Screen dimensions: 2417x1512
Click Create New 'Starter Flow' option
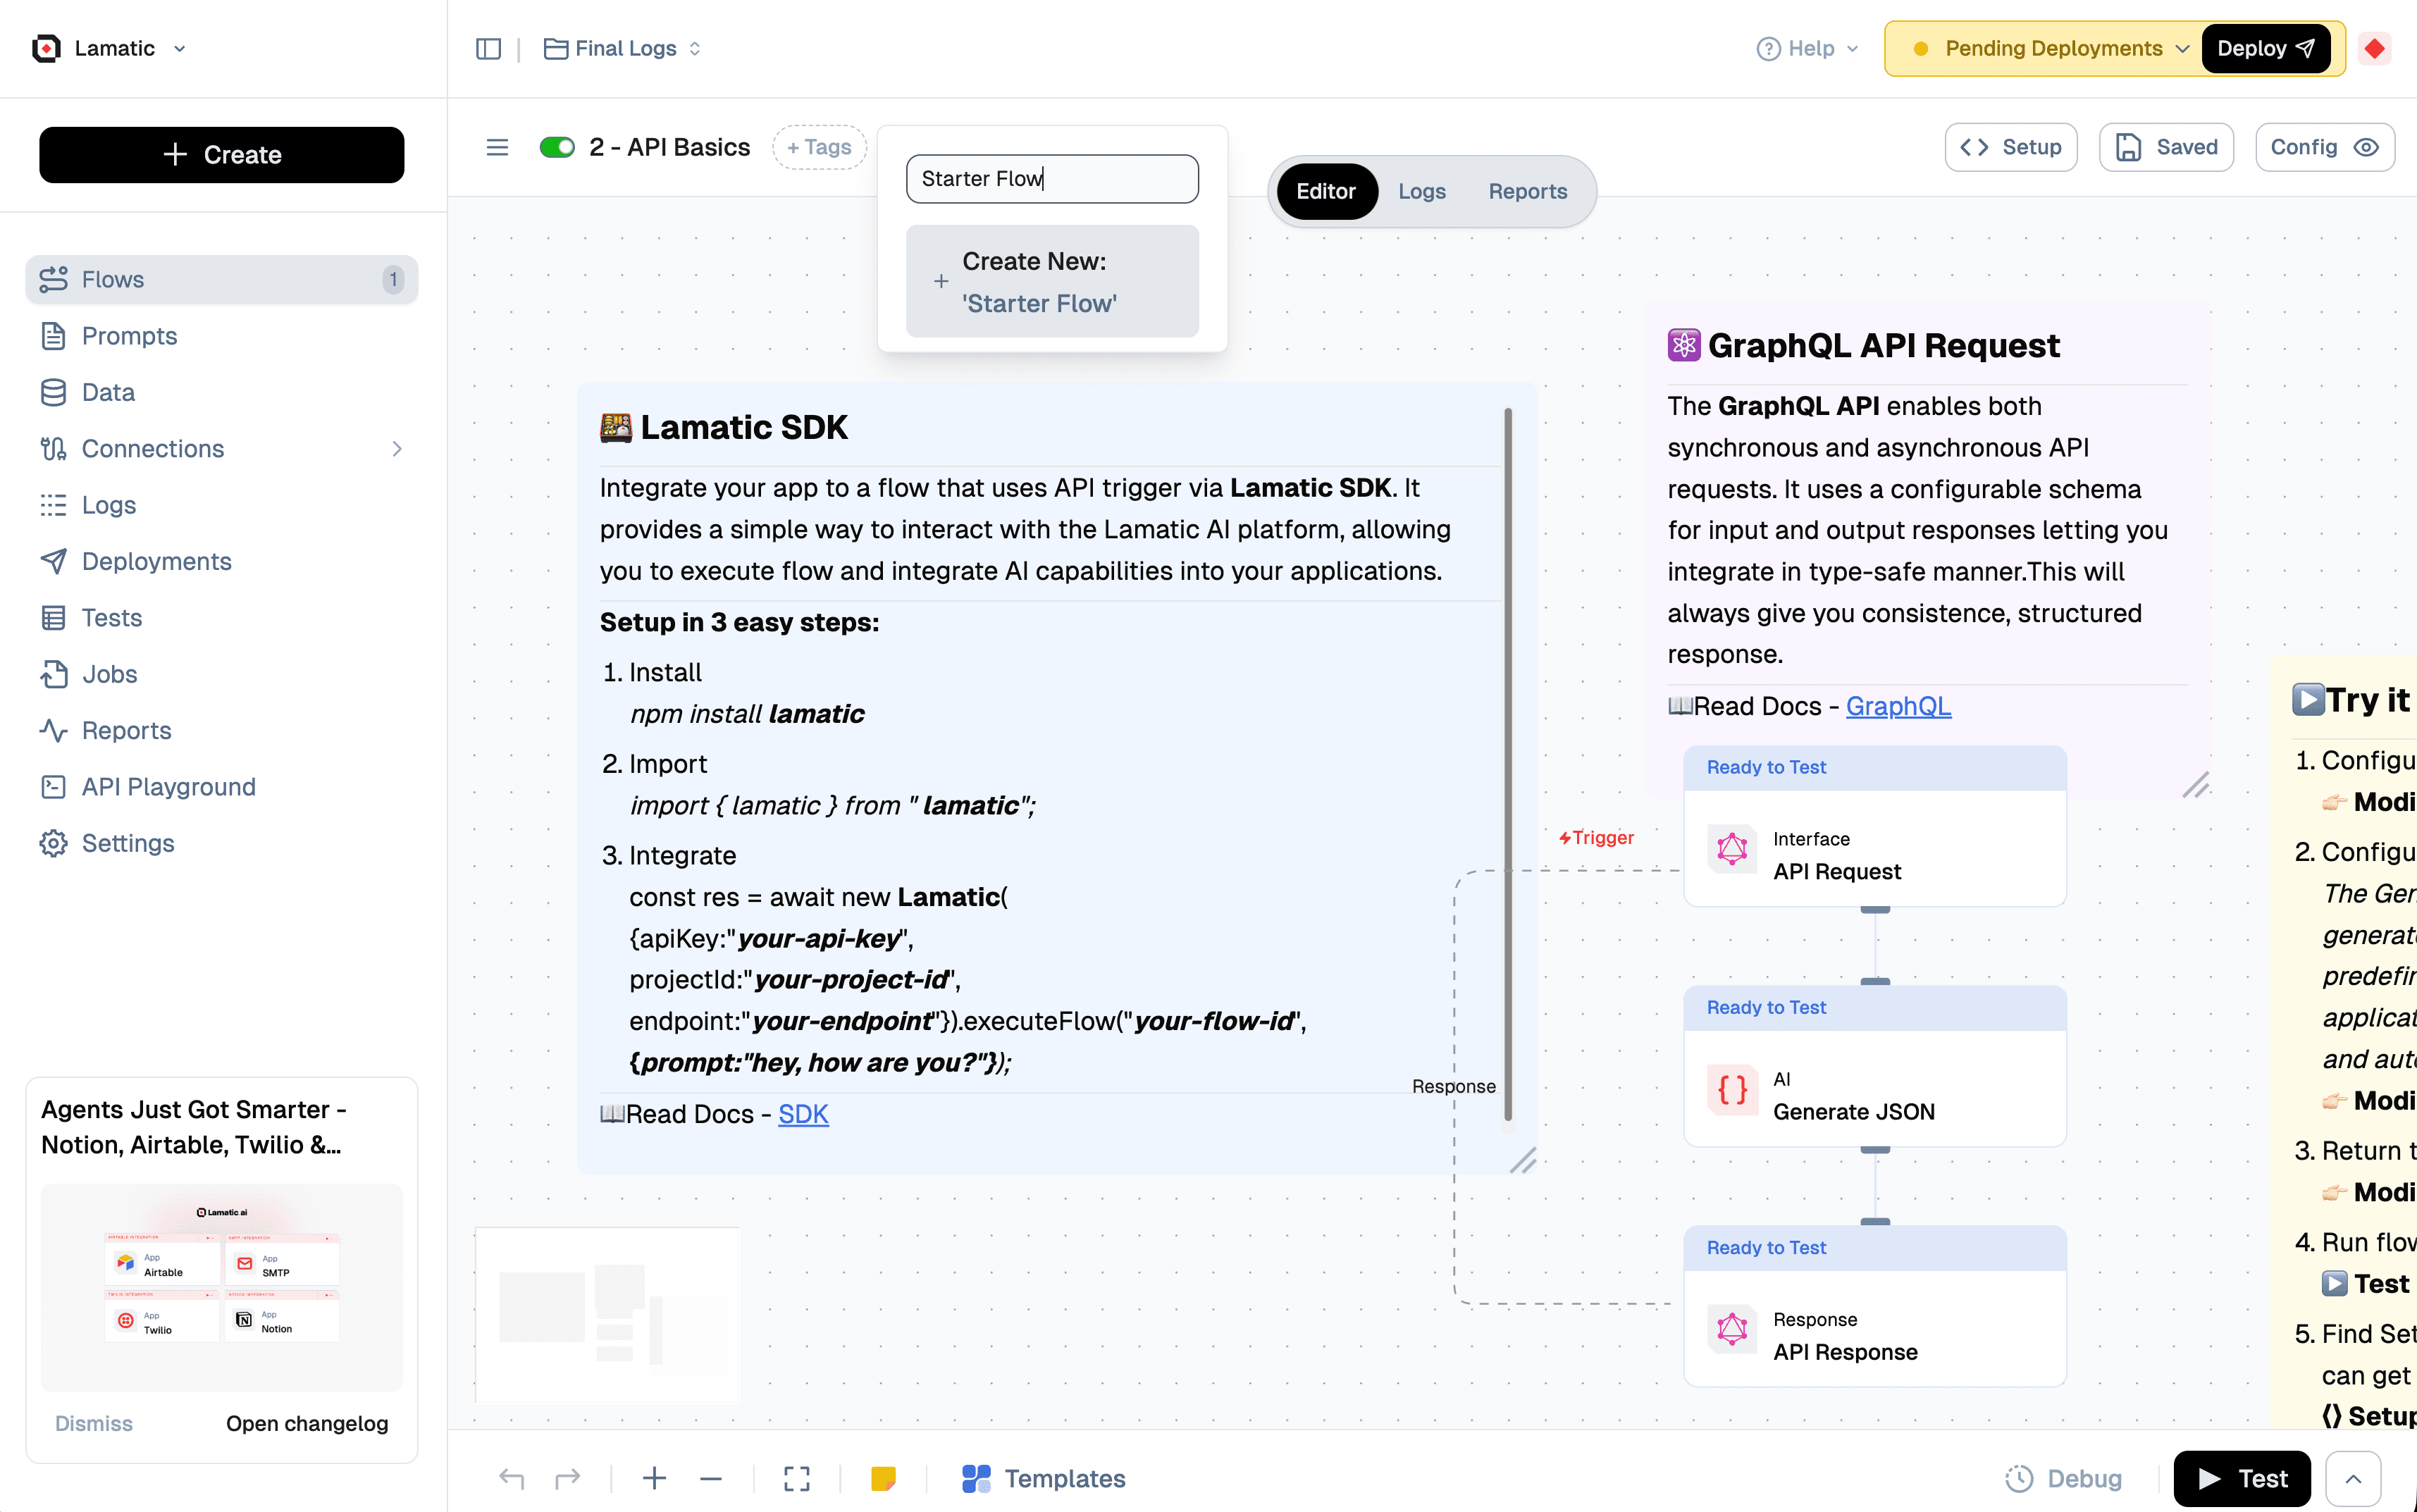pos(1052,282)
